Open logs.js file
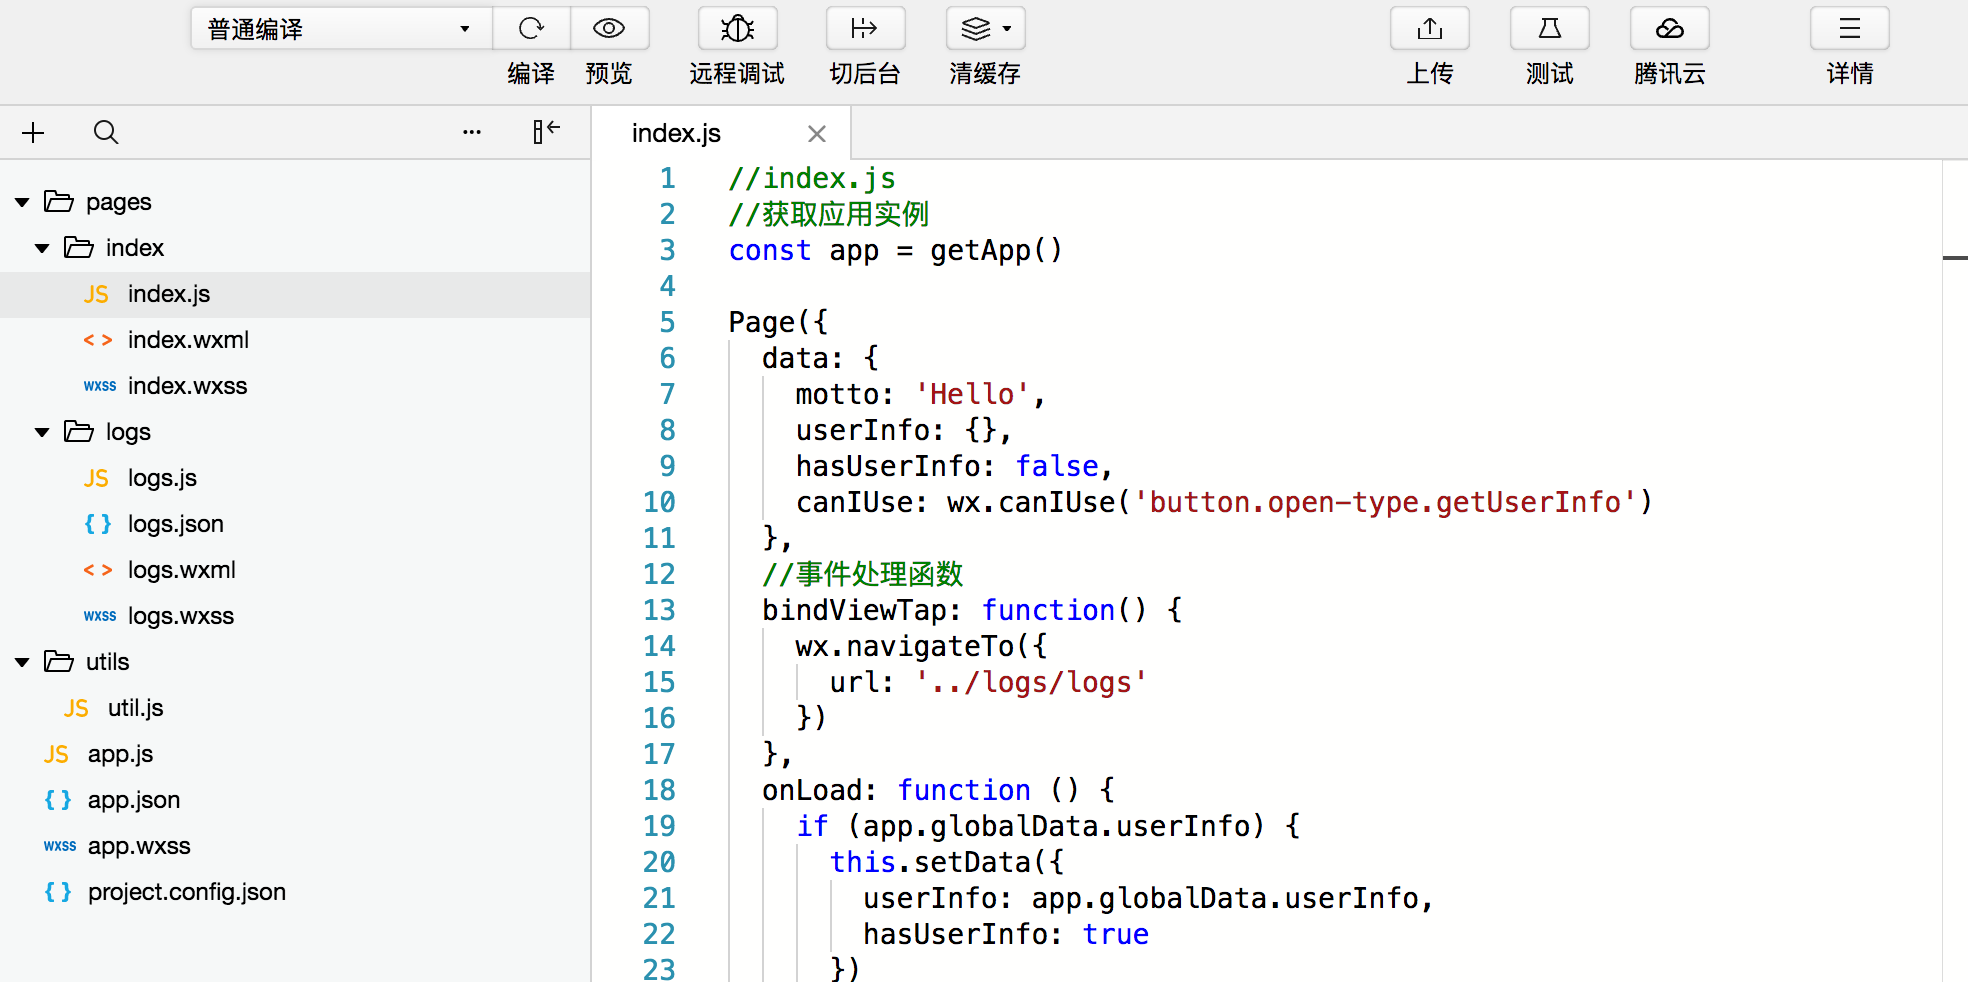This screenshot has width=1968, height=982. pyautogui.click(x=162, y=478)
